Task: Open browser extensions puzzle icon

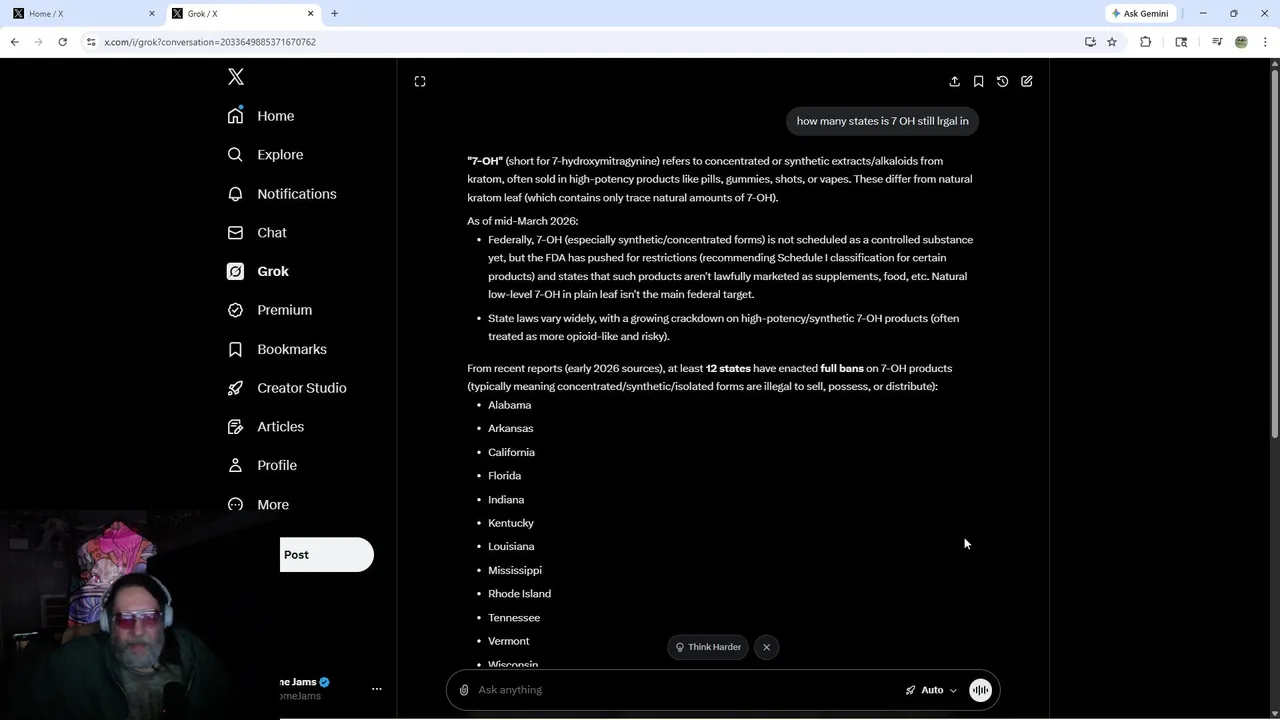Action: (1146, 42)
